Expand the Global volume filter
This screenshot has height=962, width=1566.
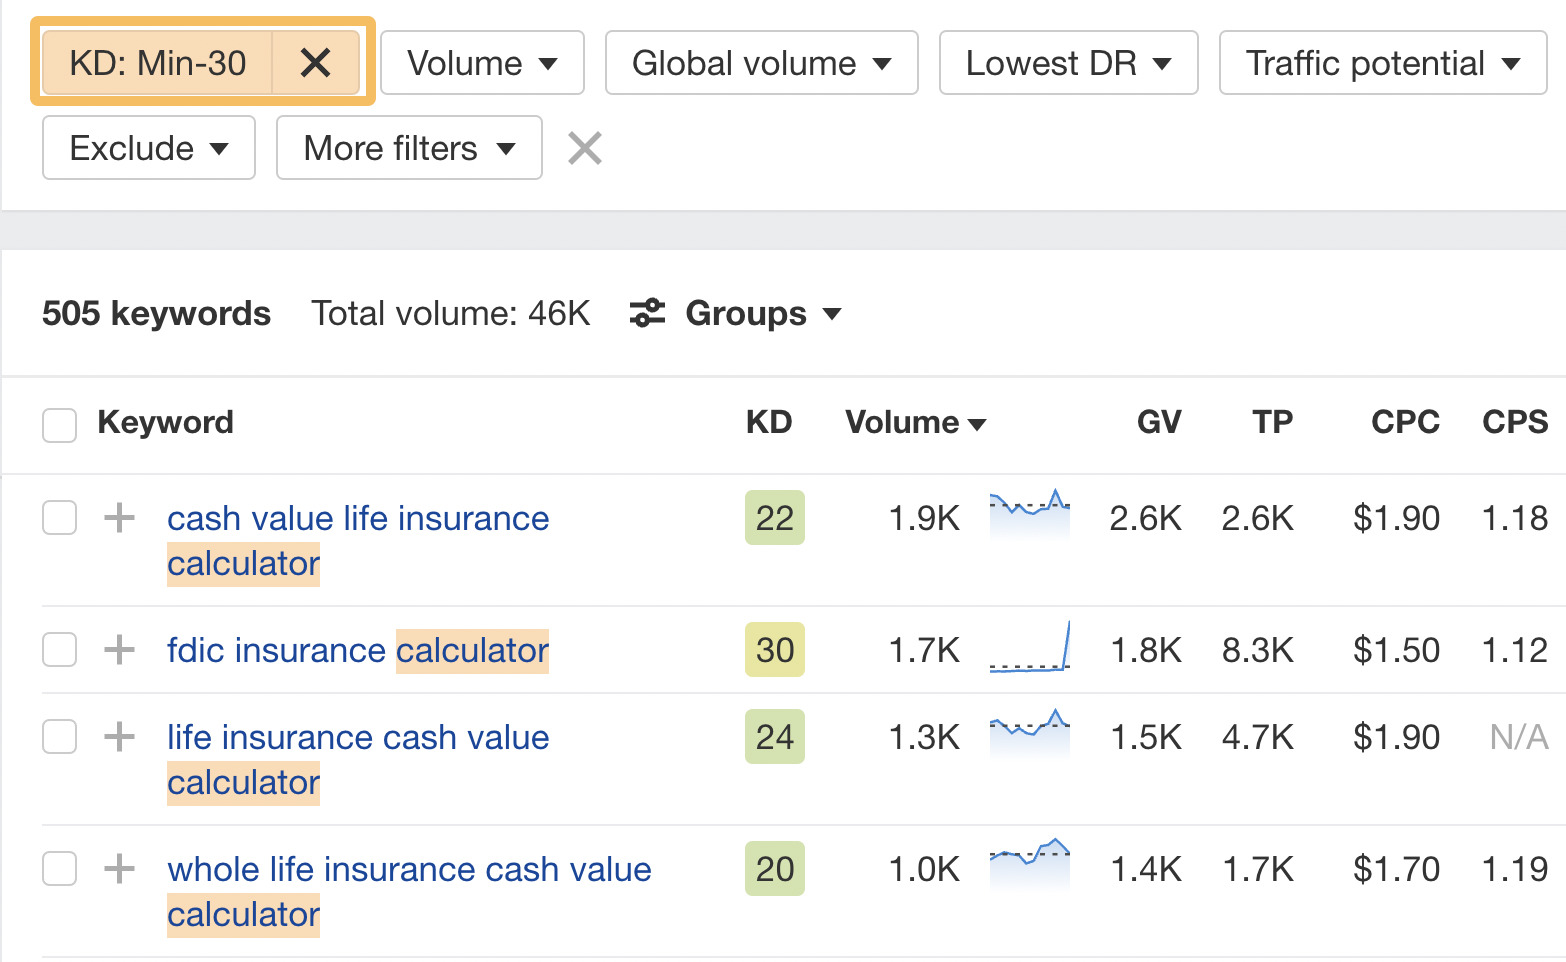click(x=761, y=62)
